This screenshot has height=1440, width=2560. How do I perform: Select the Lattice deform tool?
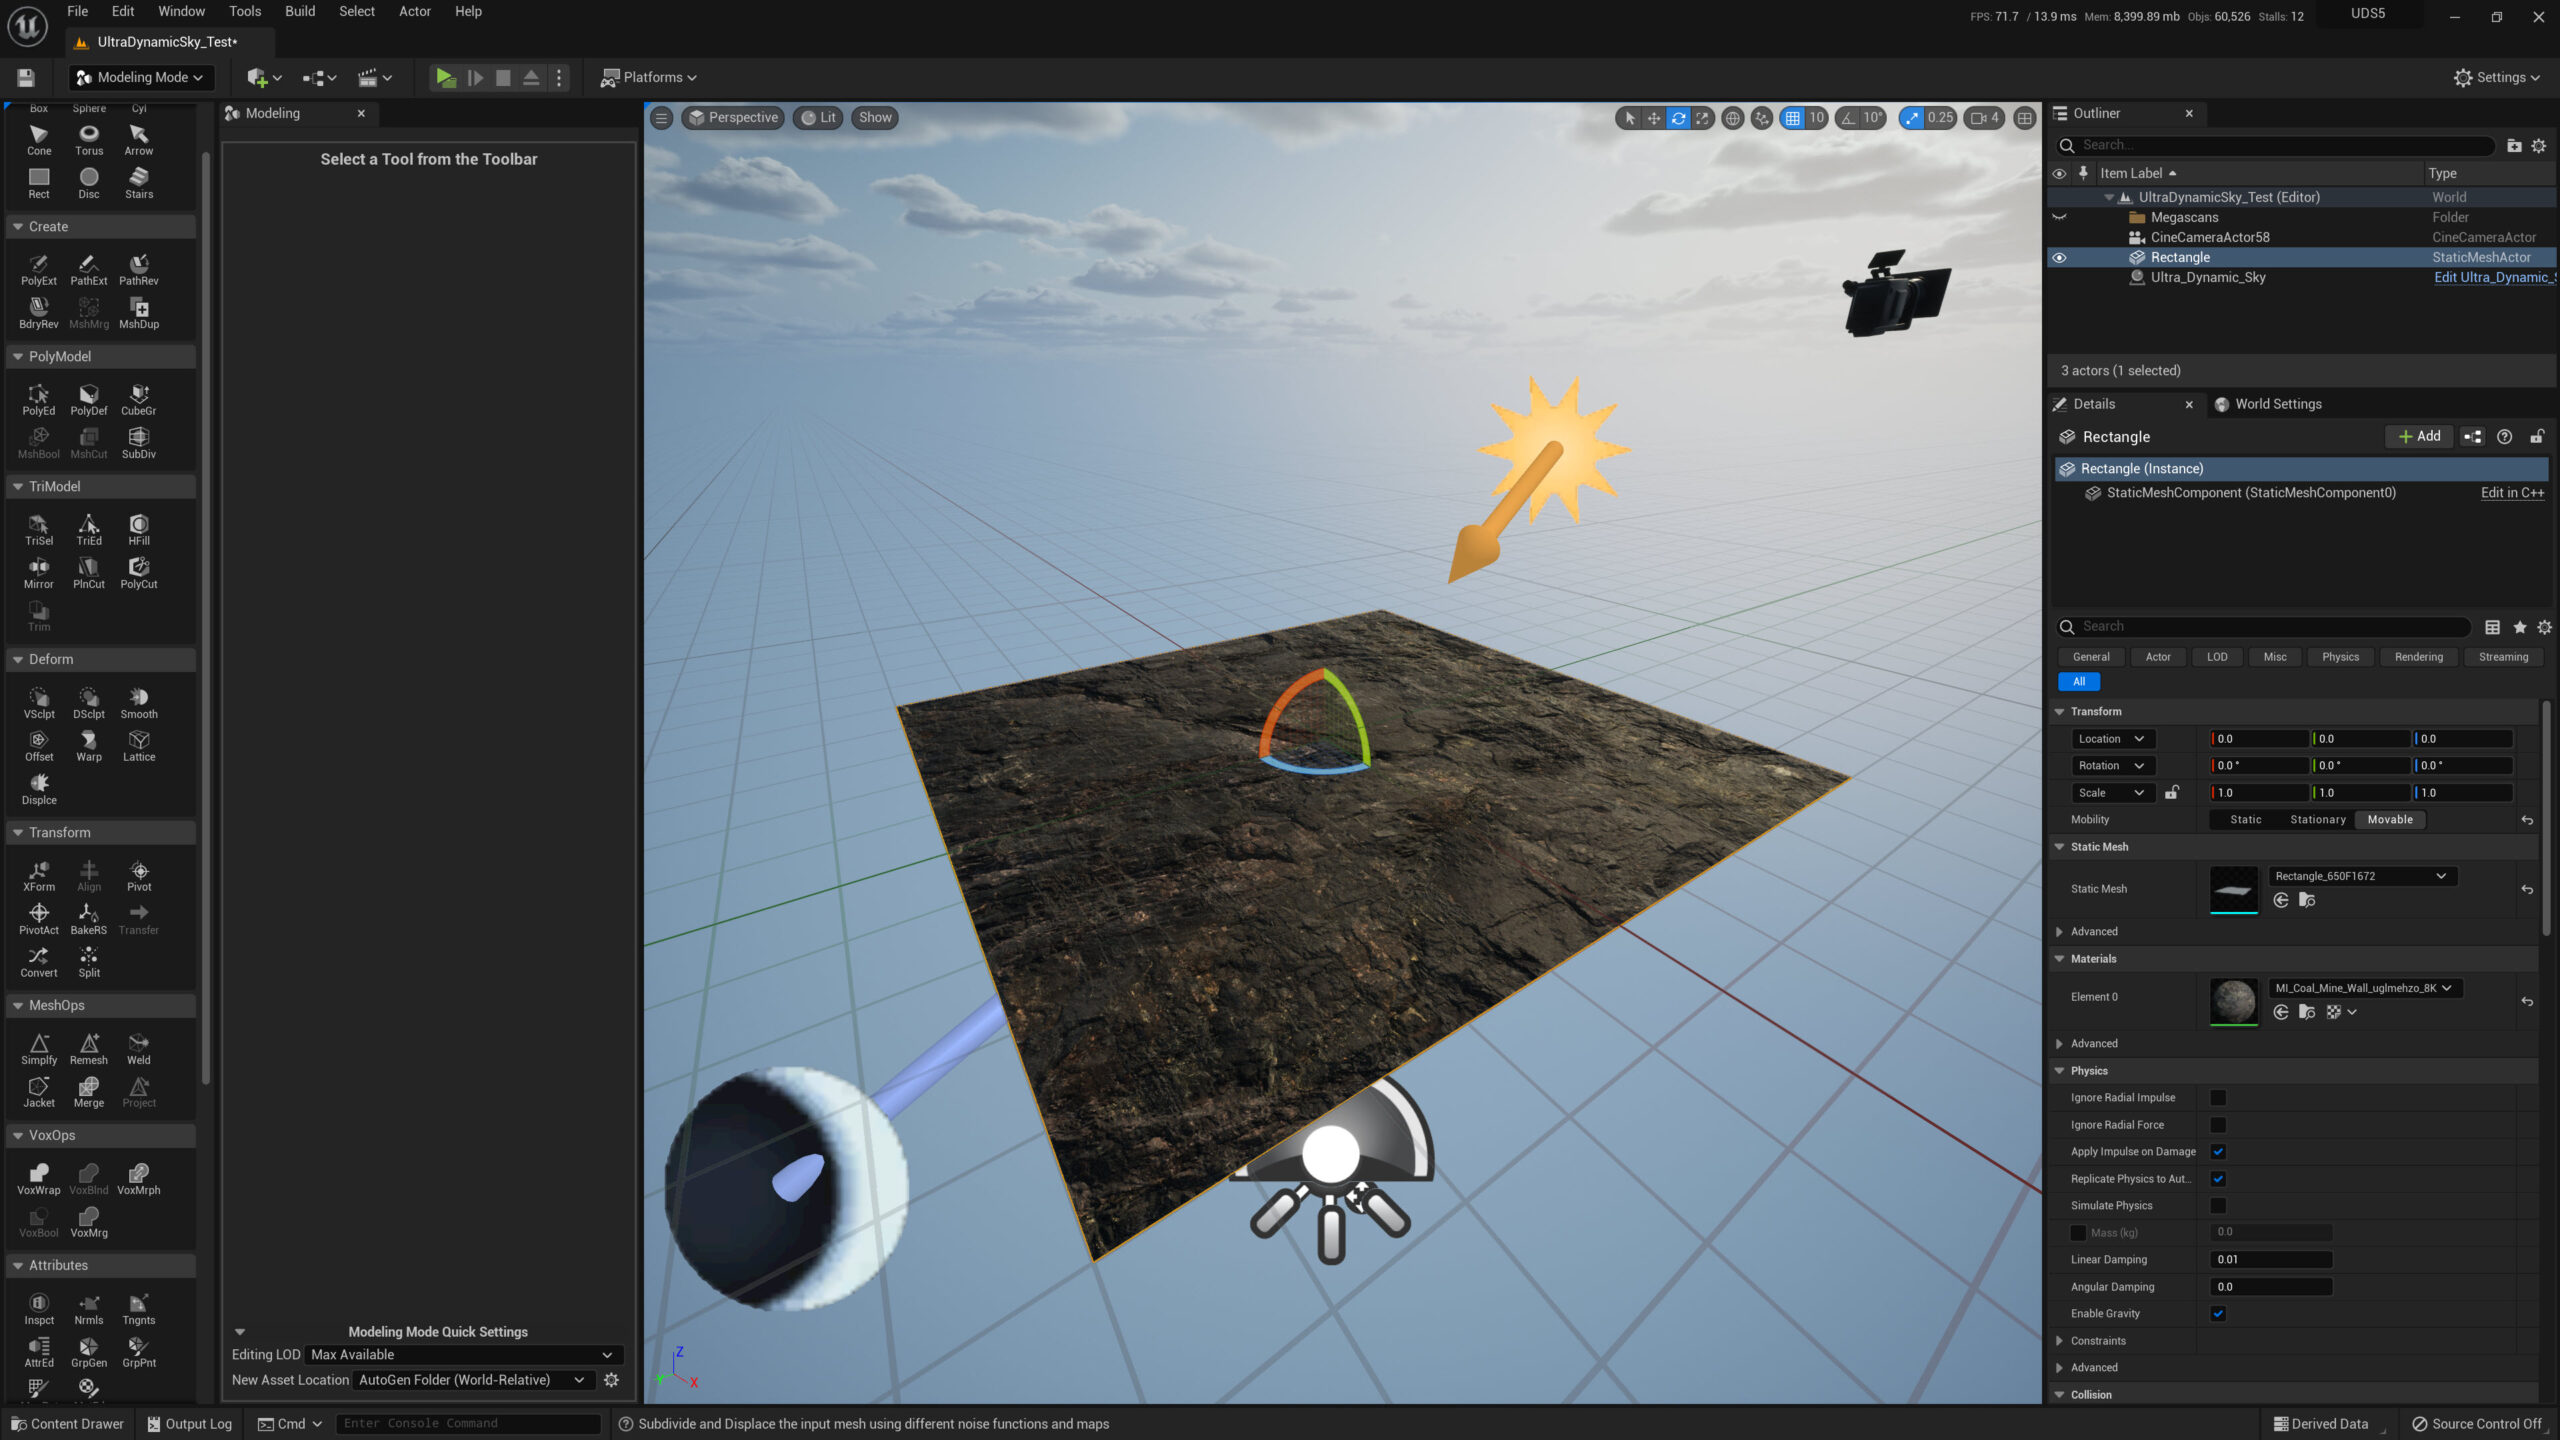139,743
